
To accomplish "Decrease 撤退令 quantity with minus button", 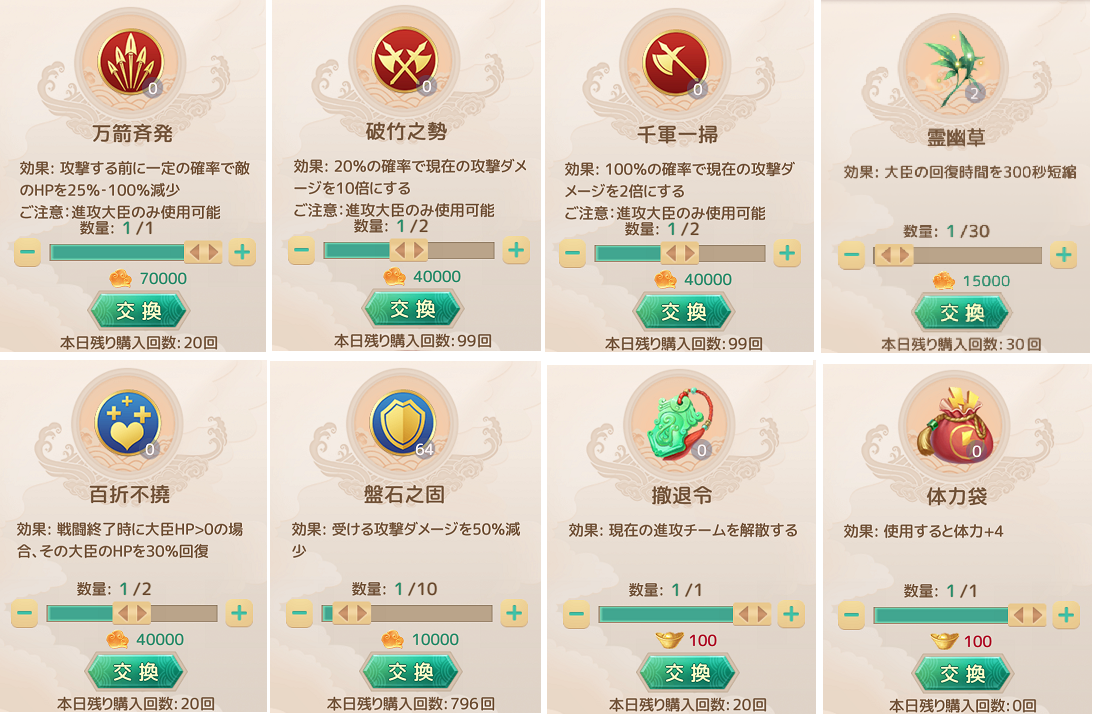I will [x=576, y=615].
